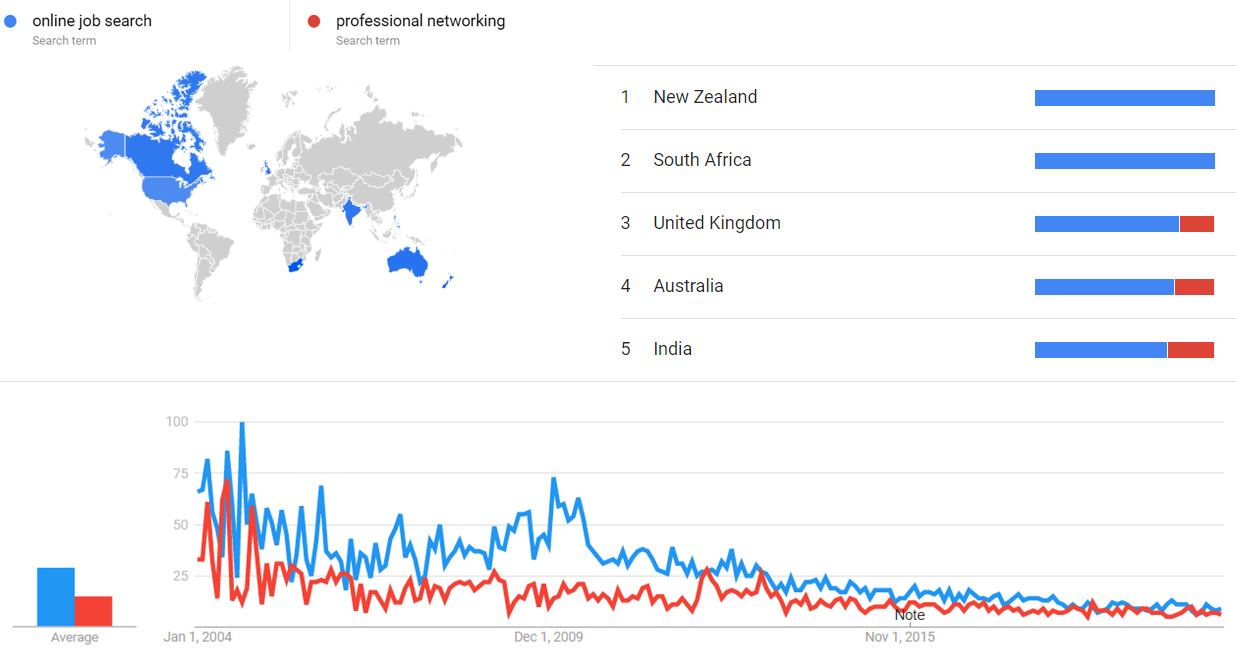Click the red dot beside professional networking
1236x672 pixels.
(314, 21)
